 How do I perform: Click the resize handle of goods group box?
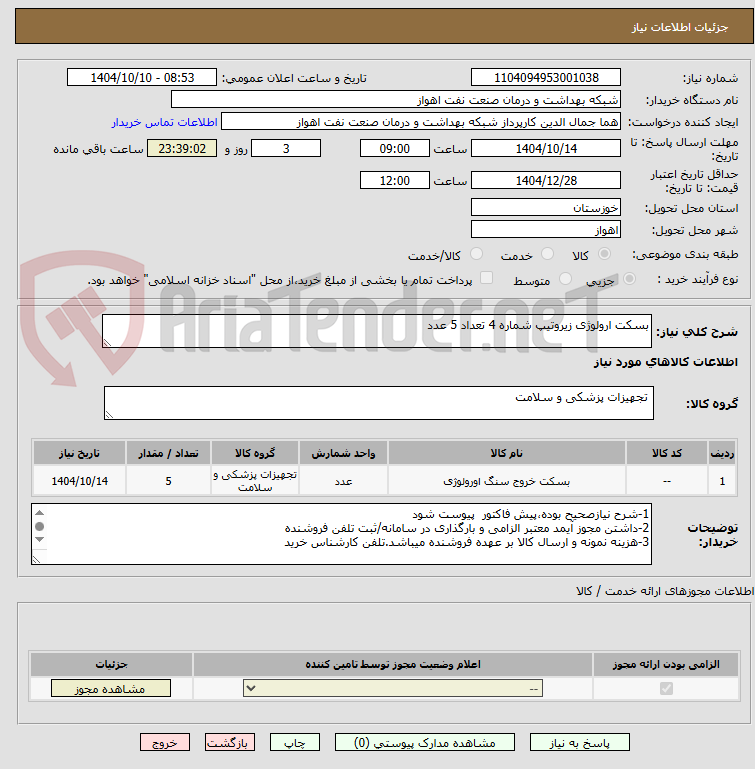tap(109, 414)
